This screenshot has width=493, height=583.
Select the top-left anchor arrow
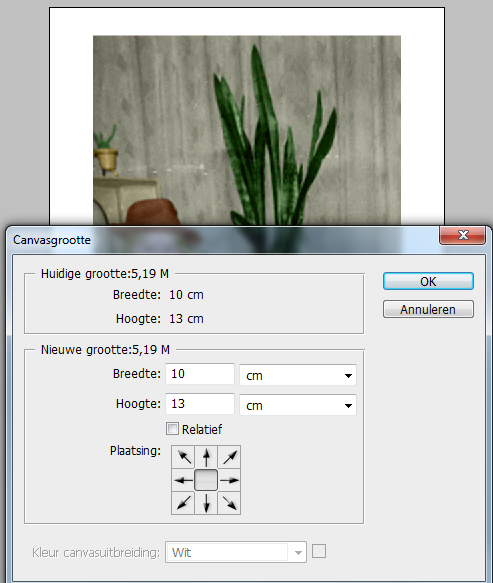[x=183, y=457]
